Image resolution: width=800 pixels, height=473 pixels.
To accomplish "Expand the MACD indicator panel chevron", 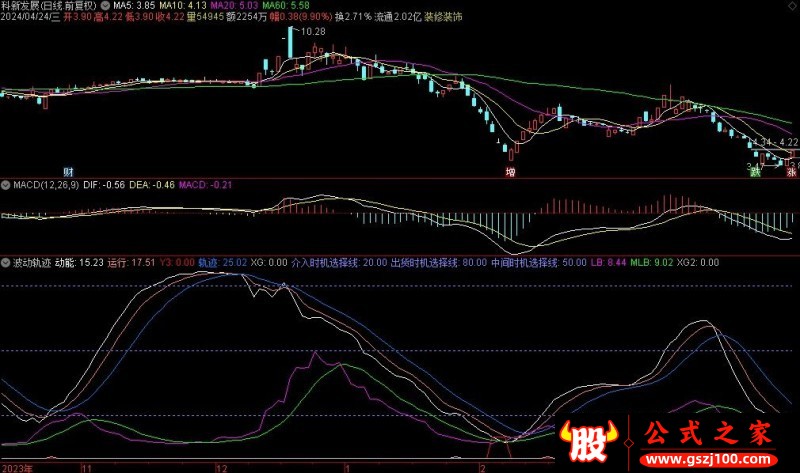I will click(6, 185).
